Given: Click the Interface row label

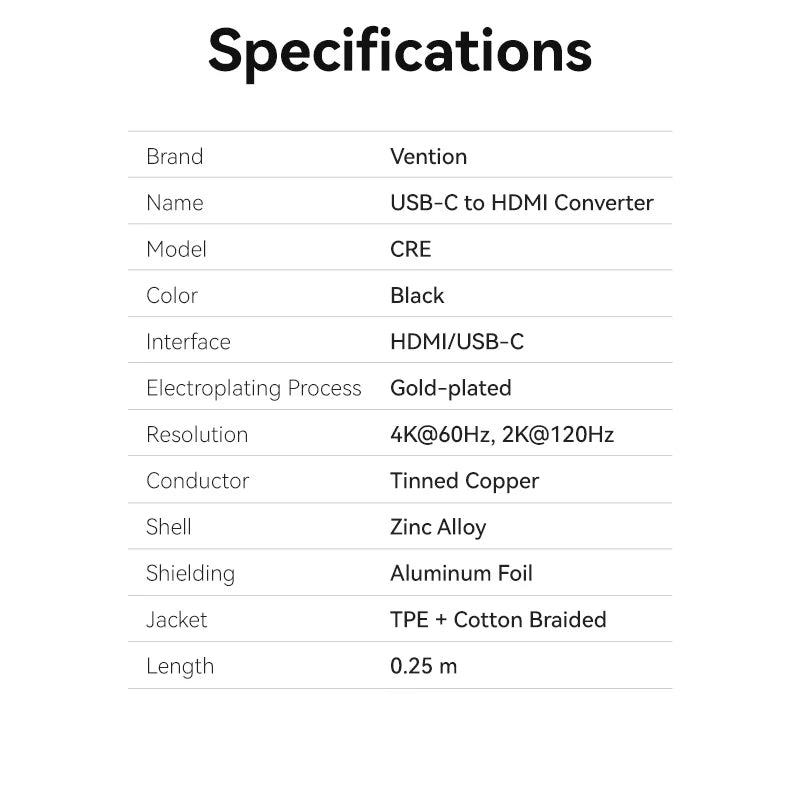Looking at the screenshot, I should [188, 342].
